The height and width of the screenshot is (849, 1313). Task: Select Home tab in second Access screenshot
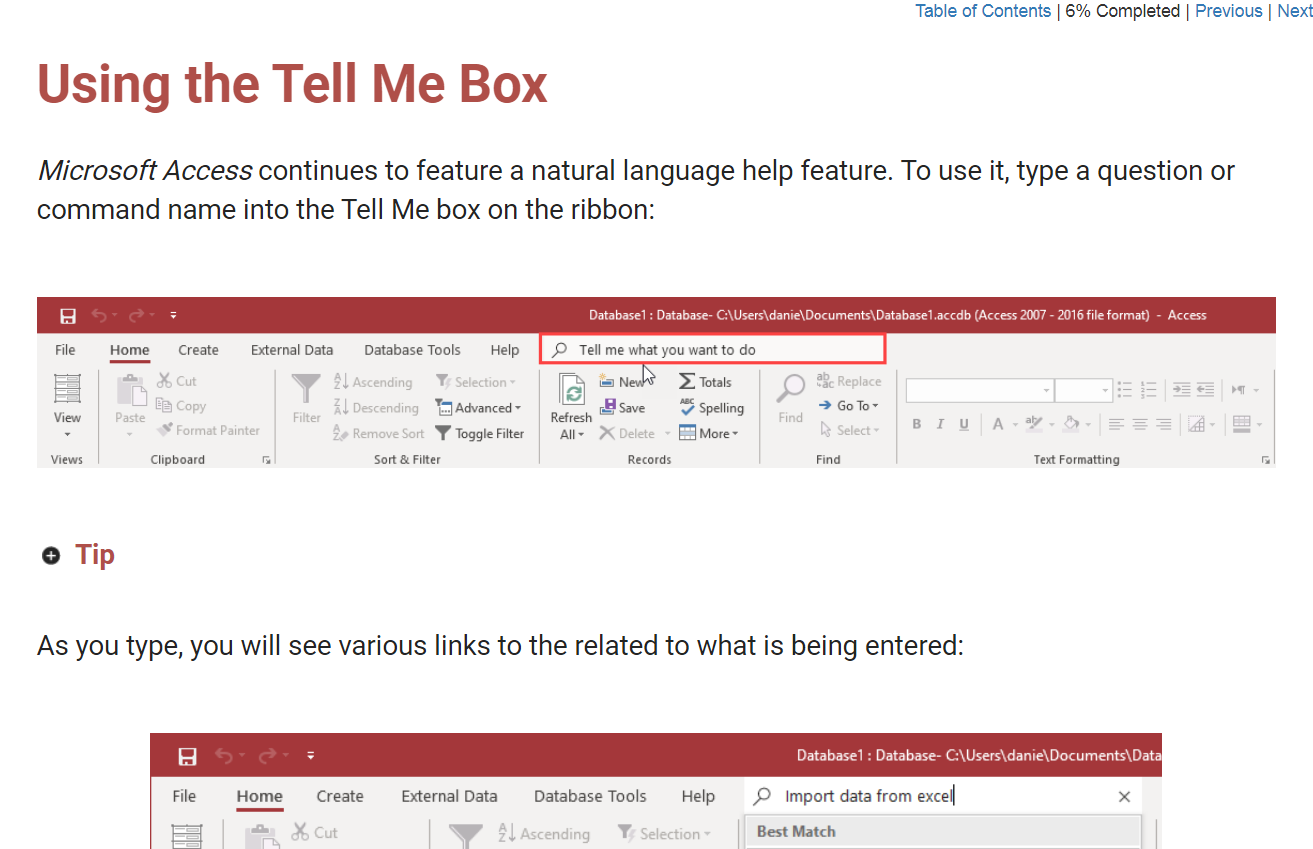(x=260, y=797)
